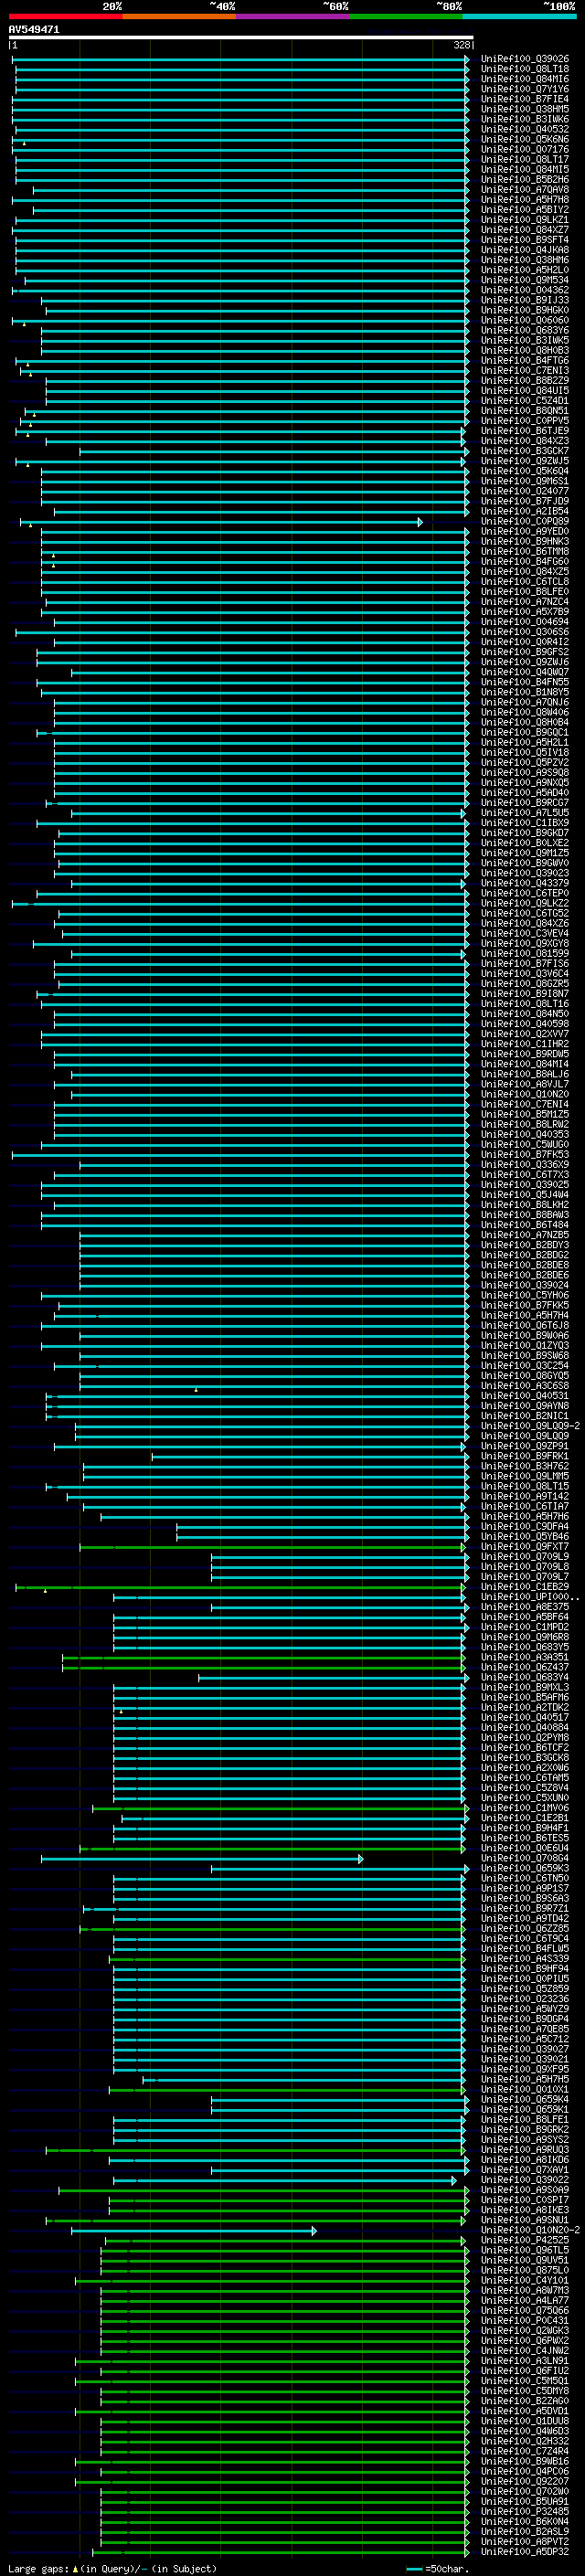The image size is (585, 2576).
Task: Select the UniRef100_Q0E6U4 label
Action: click(x=525, y=1848)
